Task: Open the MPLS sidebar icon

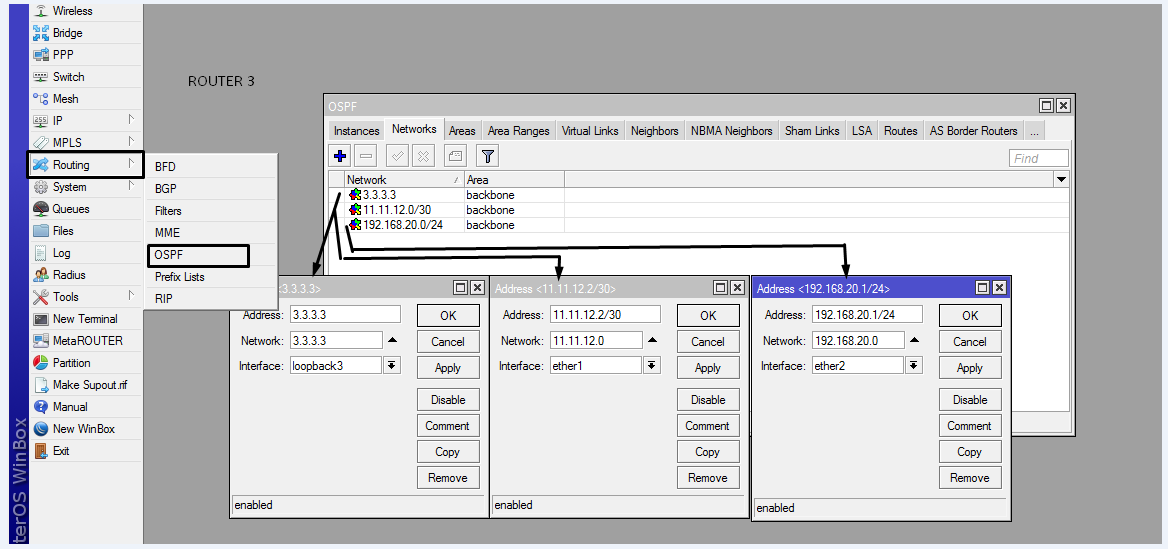Action: pos(40,143)
